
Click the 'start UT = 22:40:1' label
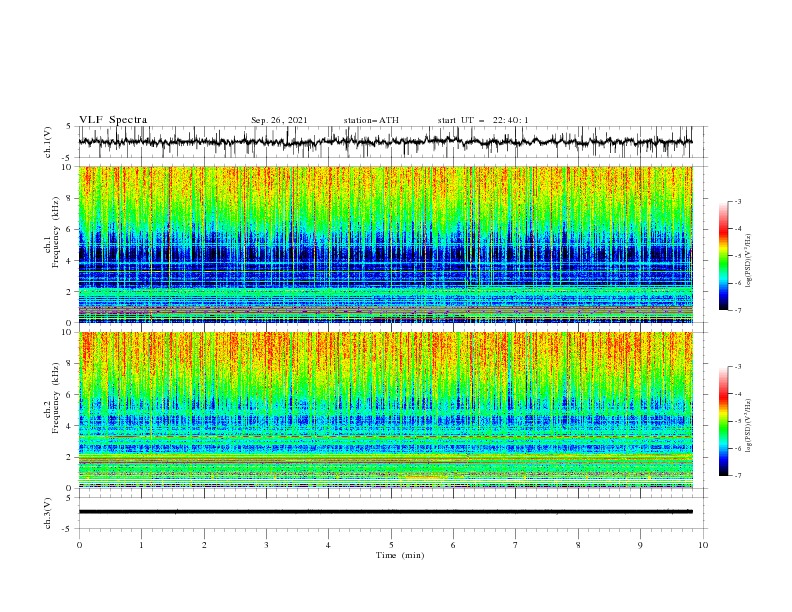483,120
